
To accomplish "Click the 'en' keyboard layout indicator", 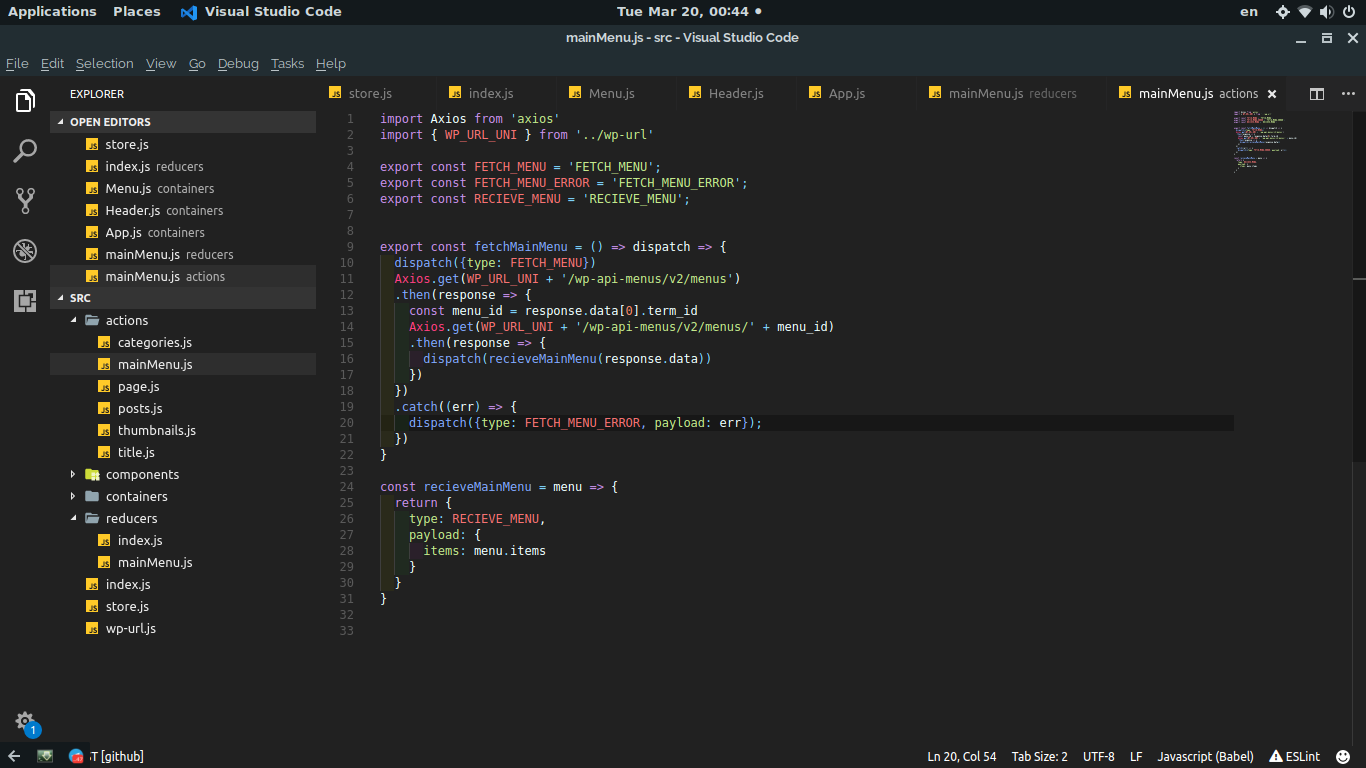I will (x=1249, y=12).
